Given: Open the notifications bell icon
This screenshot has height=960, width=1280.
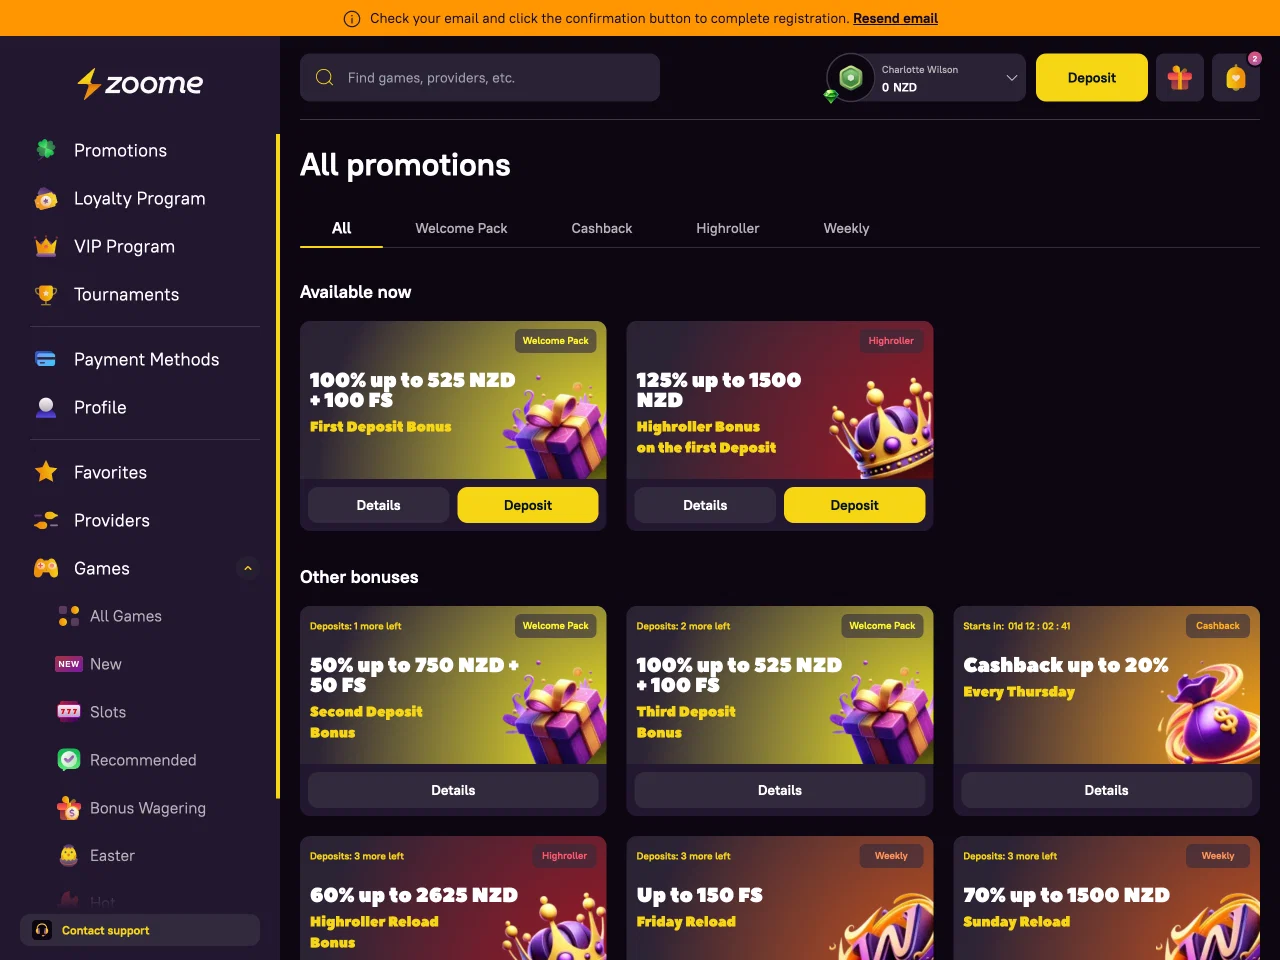Looking at the screenshot, I should [1236, 78].
